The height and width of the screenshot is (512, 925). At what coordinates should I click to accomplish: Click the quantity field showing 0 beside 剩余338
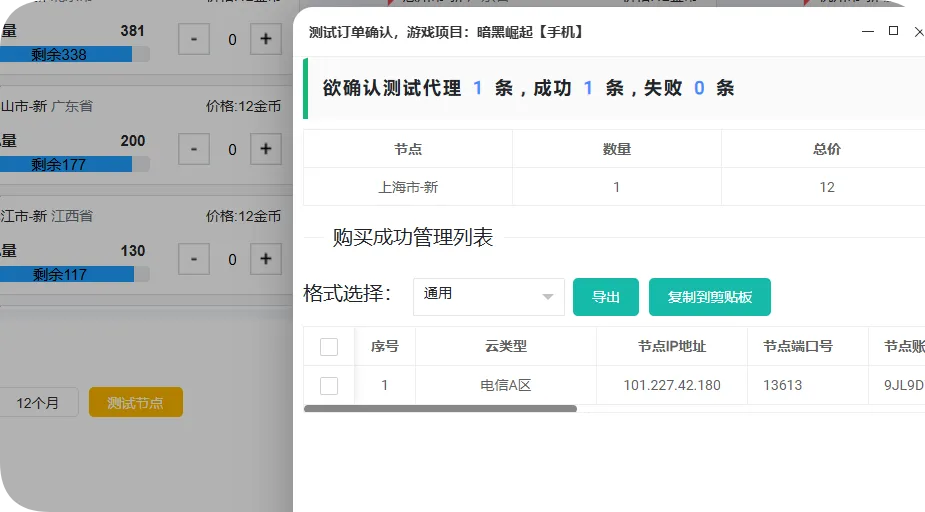tap(232, 40)
